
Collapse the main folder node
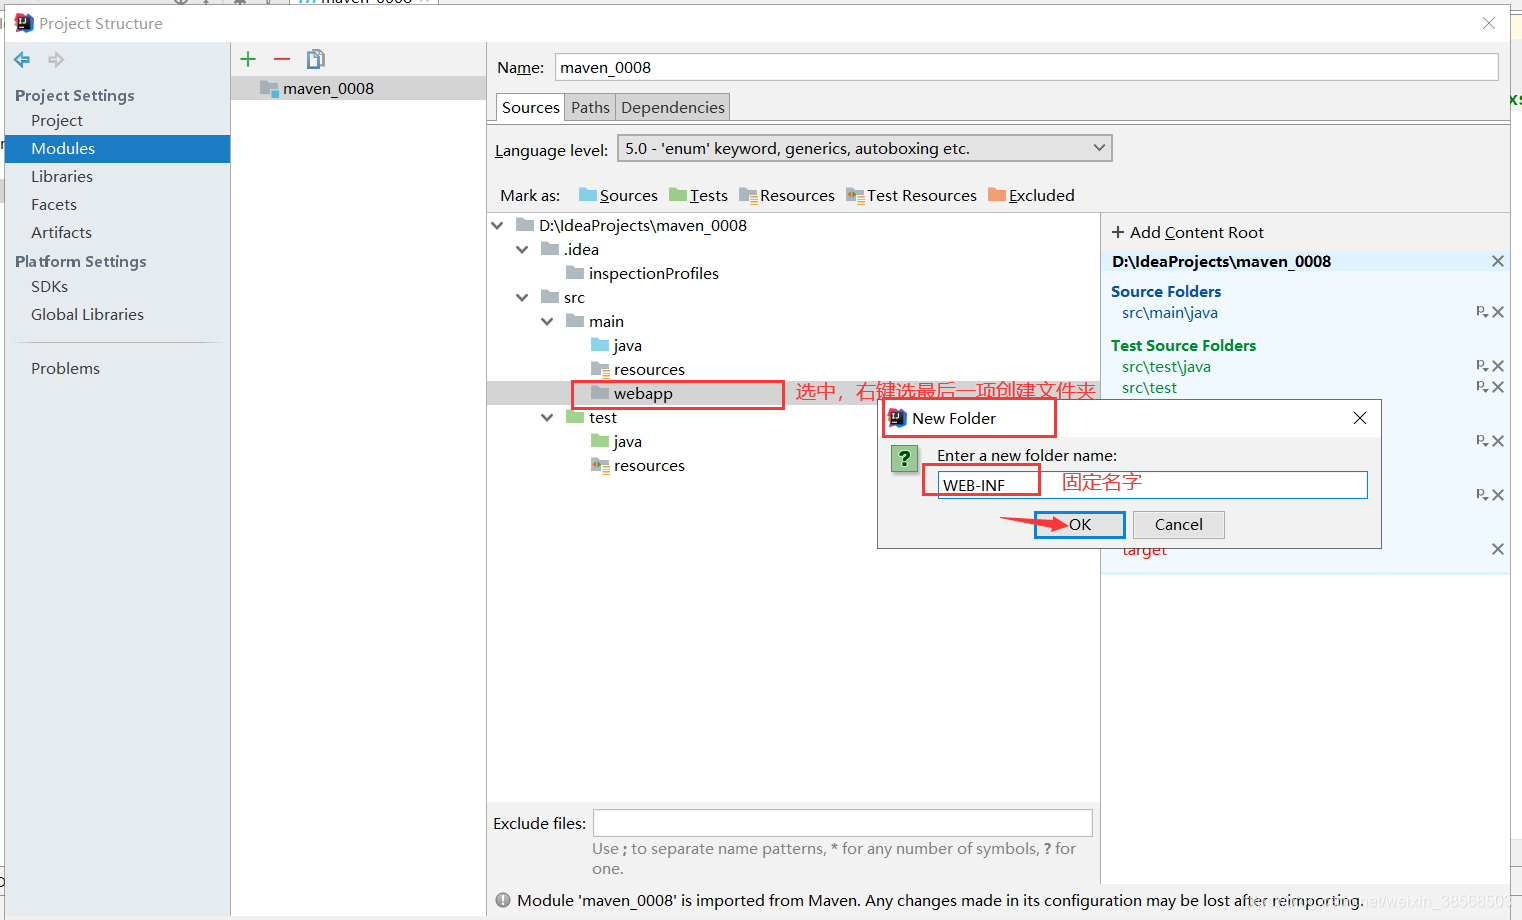[x=547, y=321]
